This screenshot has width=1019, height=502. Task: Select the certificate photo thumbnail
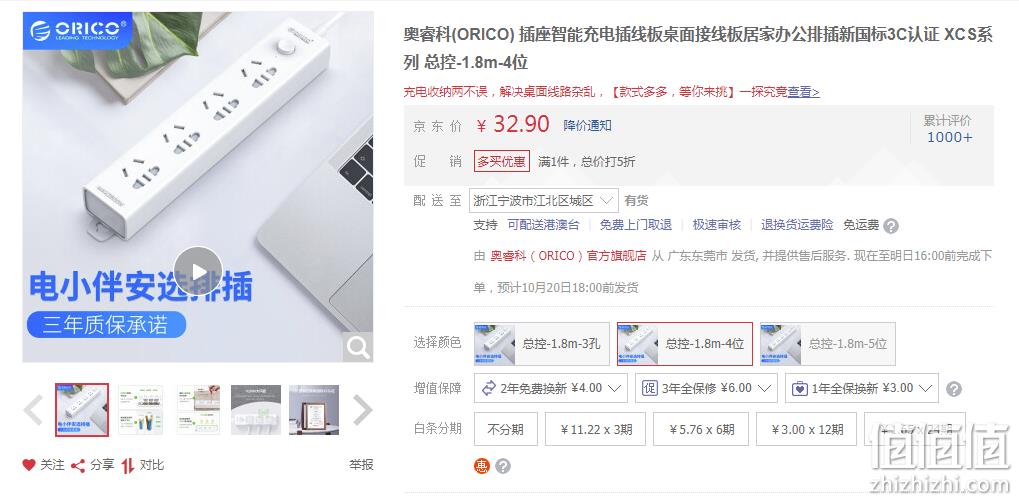pos(314,410)
